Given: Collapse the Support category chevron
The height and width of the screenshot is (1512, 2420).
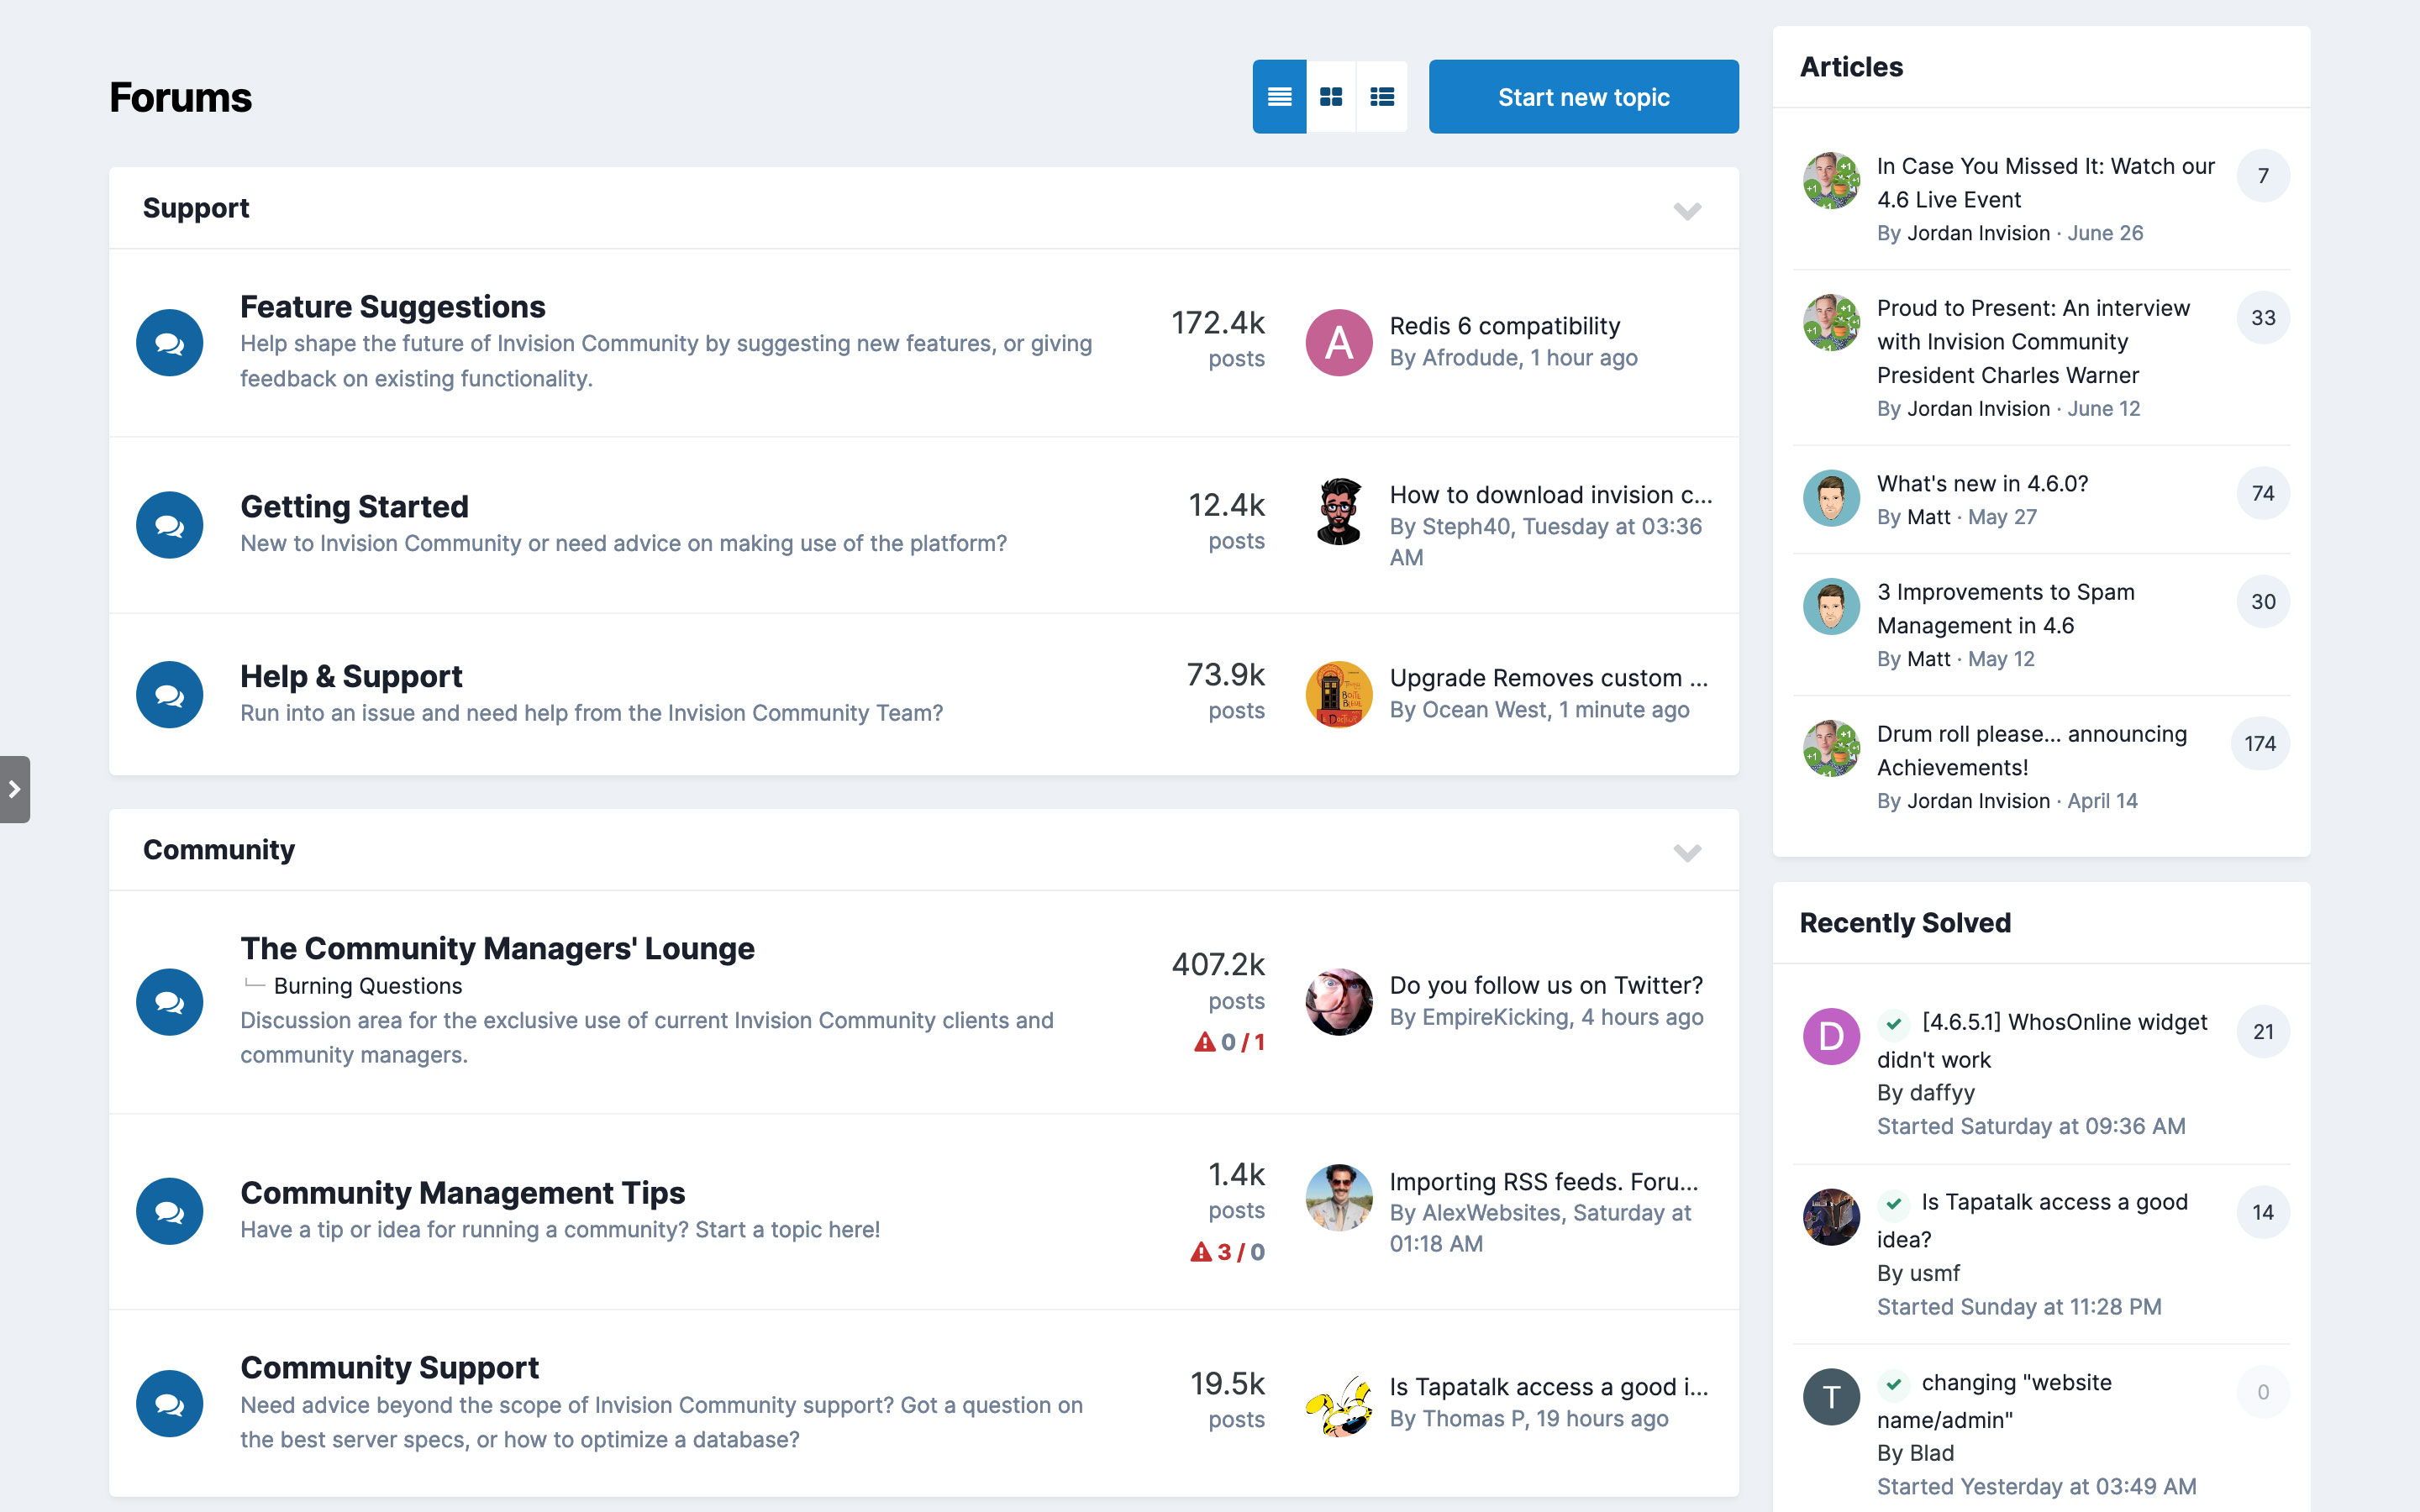Looking at the screenshot, I should click(1687, 210).
